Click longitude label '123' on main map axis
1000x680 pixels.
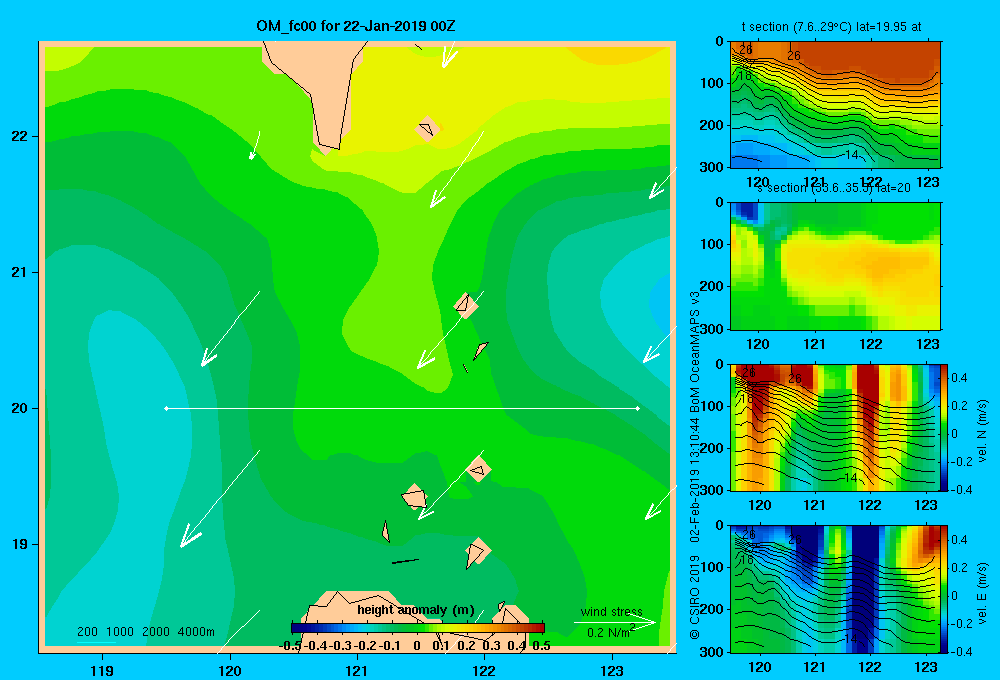point(612,670)
